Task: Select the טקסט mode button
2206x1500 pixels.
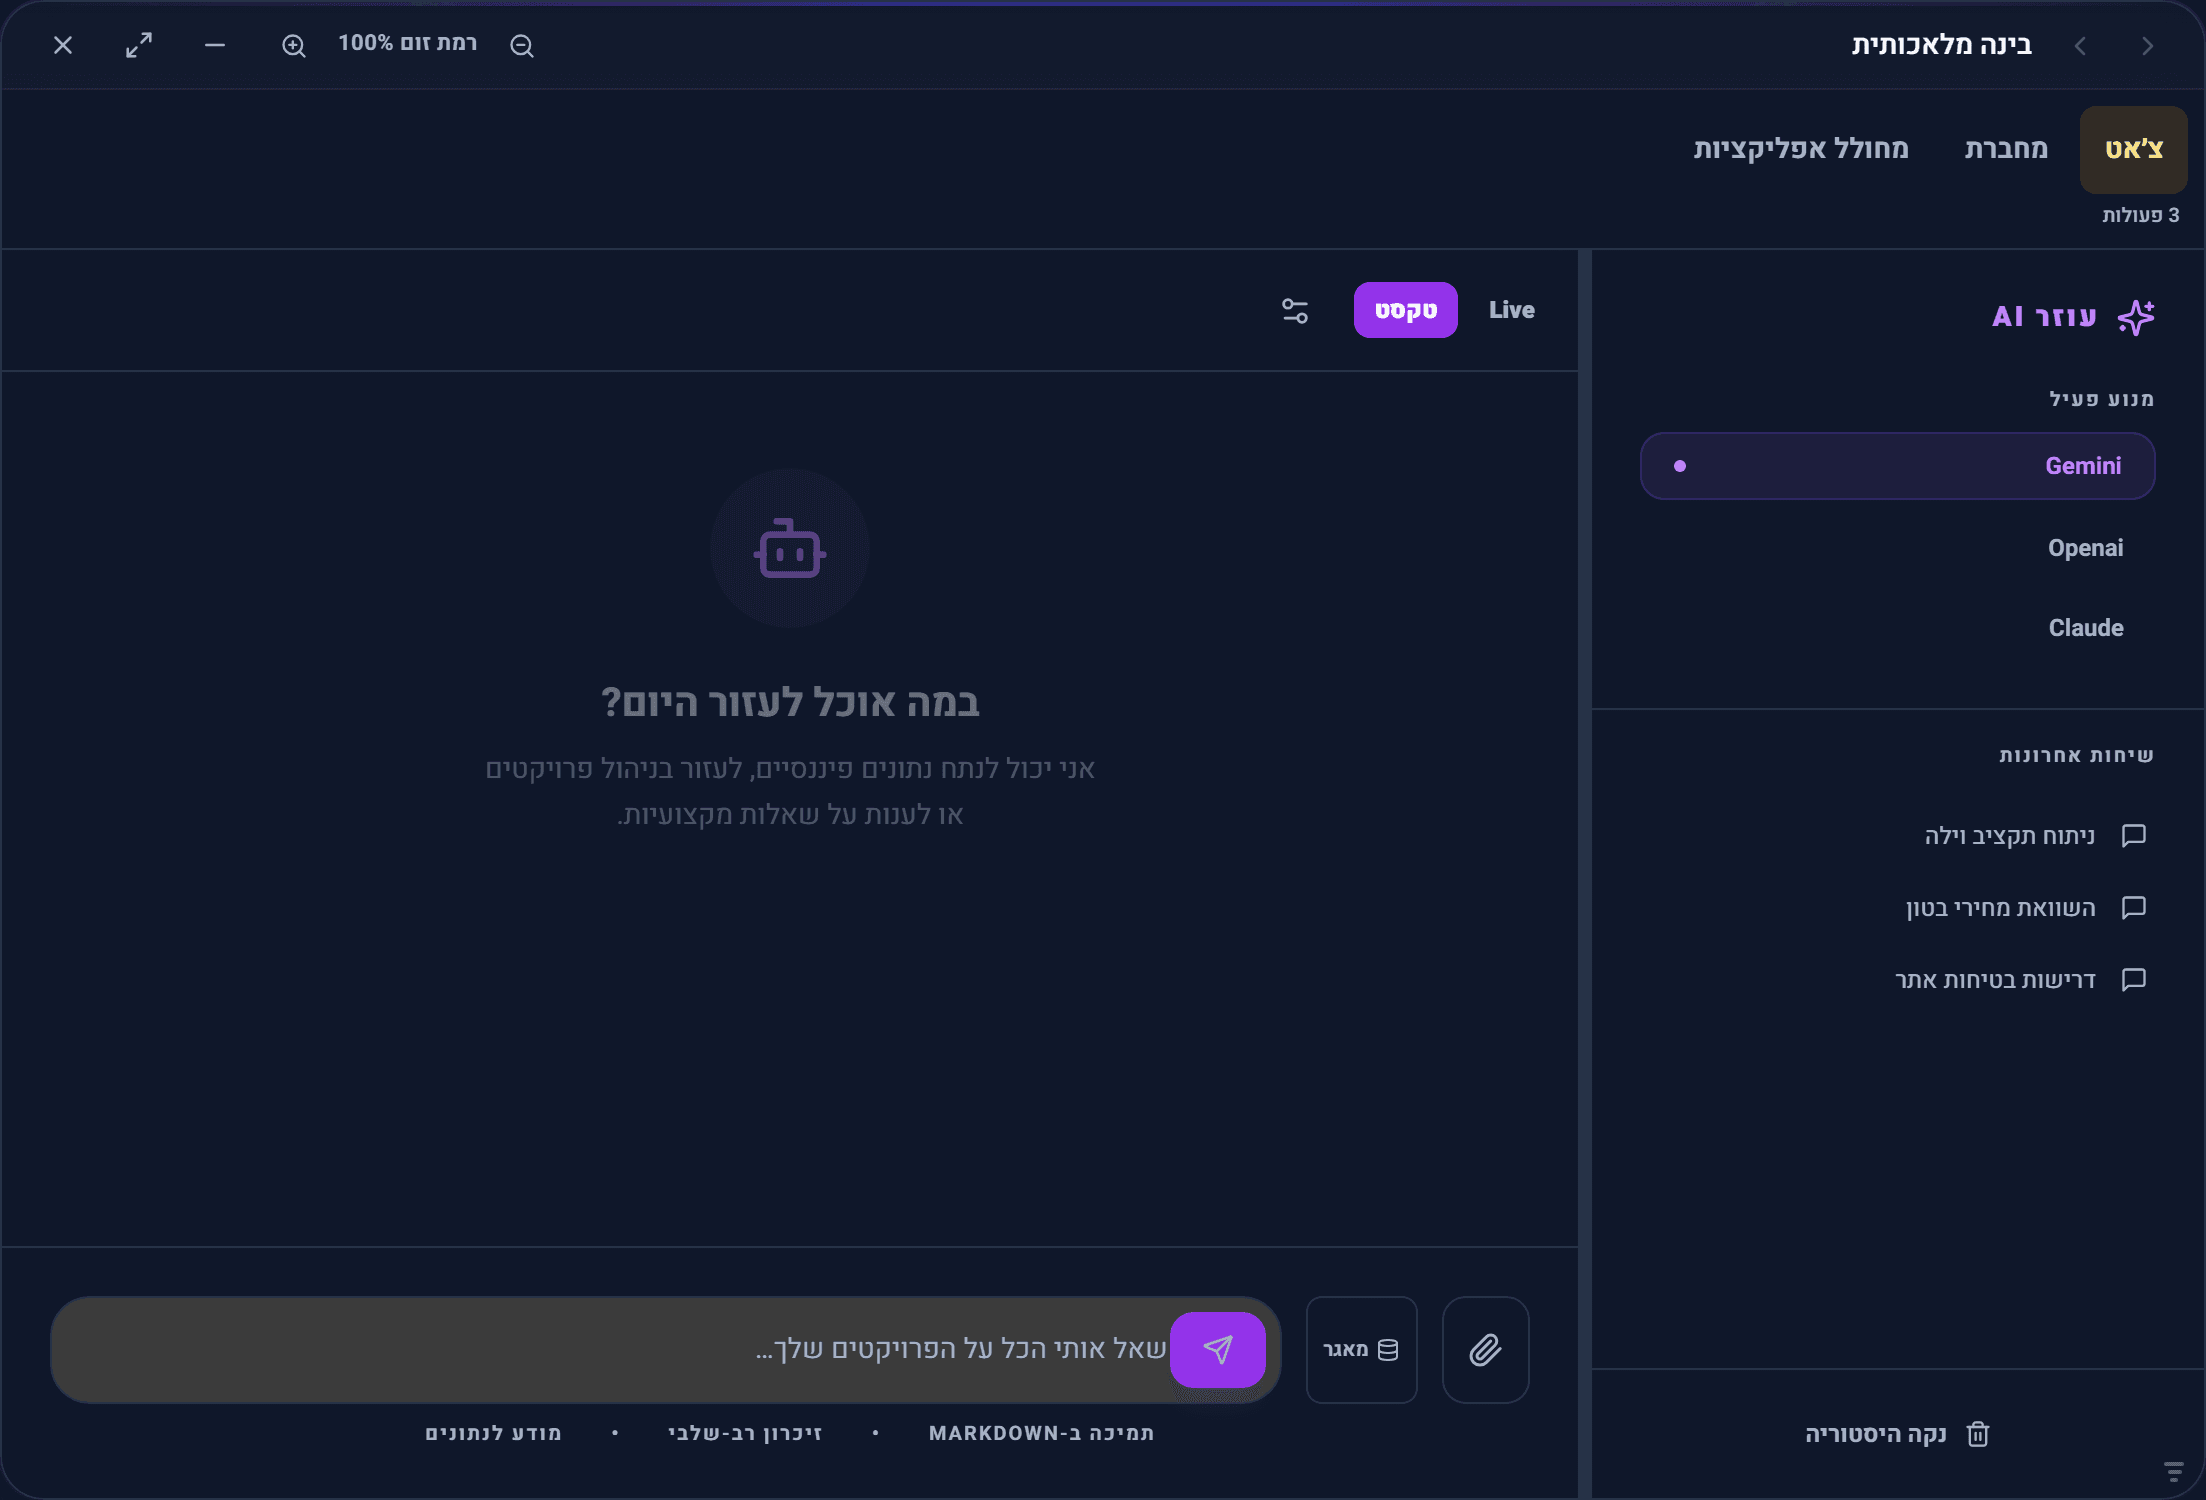Action: coord(1405,310)
